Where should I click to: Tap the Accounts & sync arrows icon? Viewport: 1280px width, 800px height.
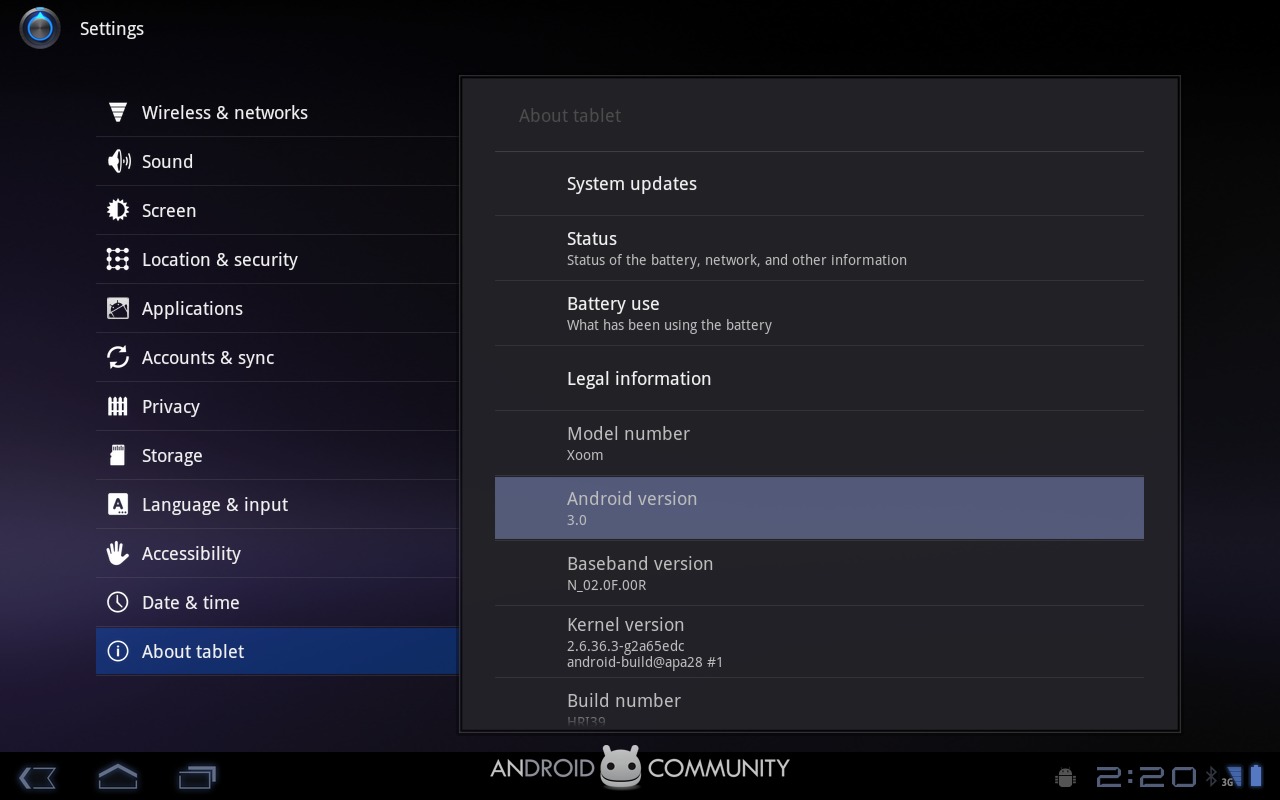(118, 357)
